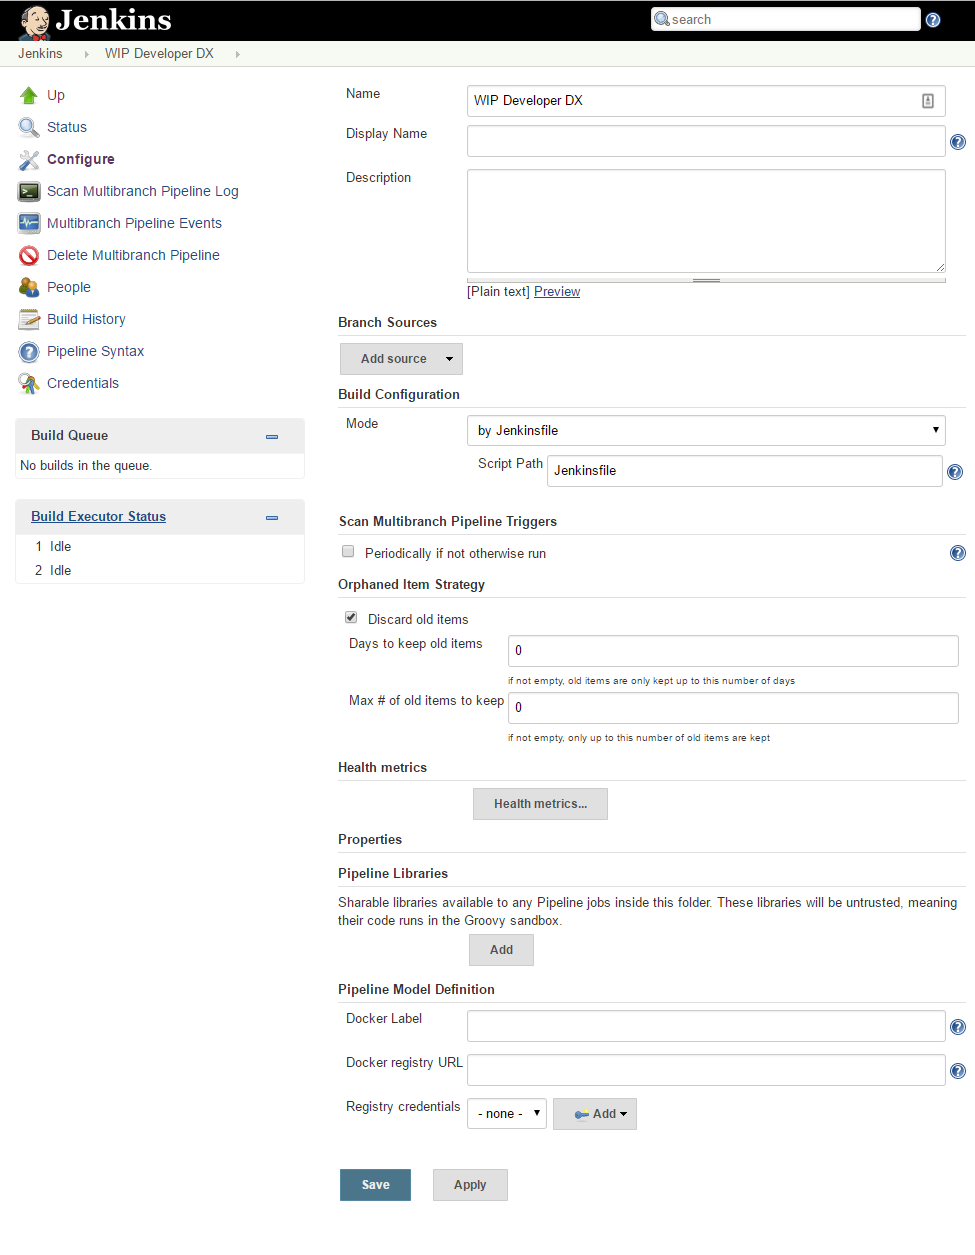
Task: Click the Up navigation link
Action: click(x=56, y=95)
